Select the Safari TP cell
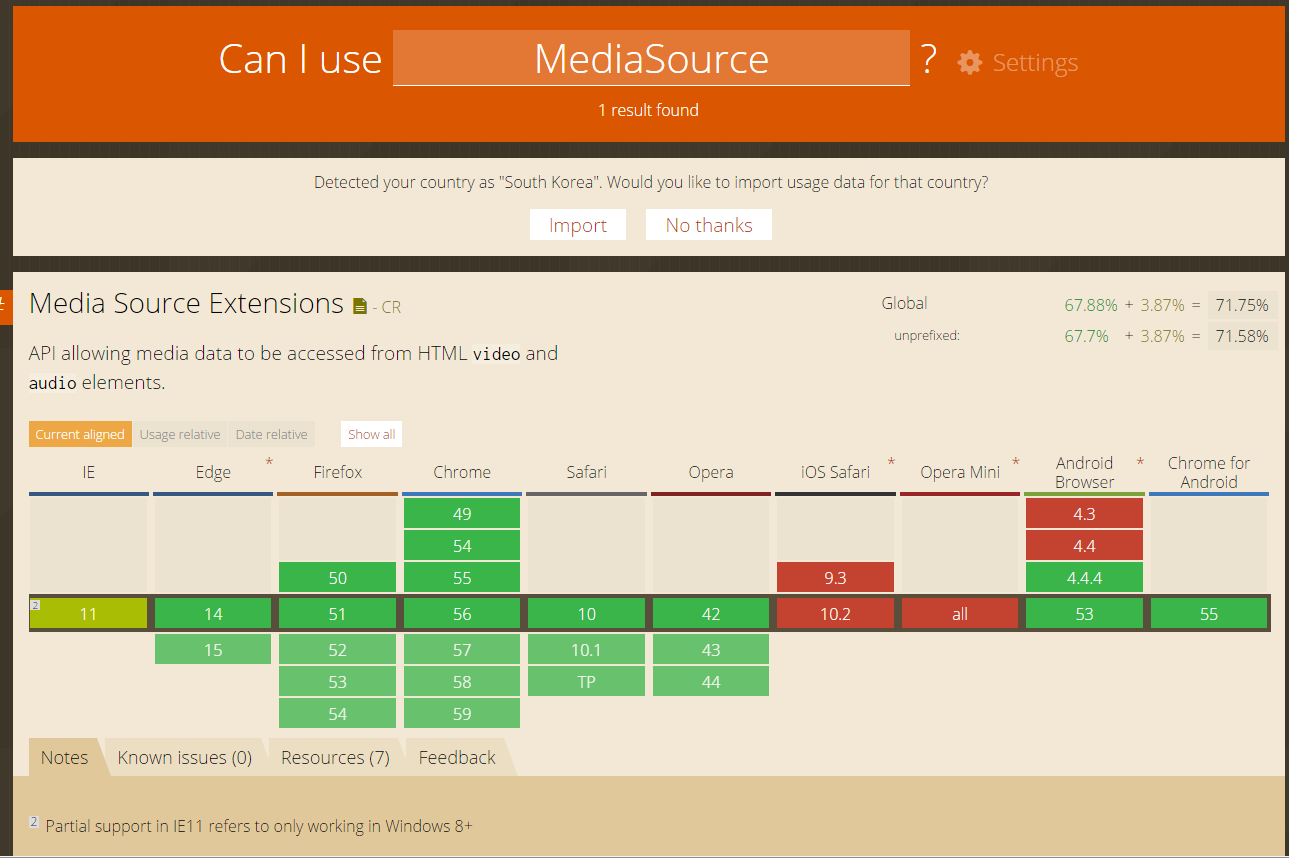1289x858 pixels. pyautogui.click(x=586, y=682)
